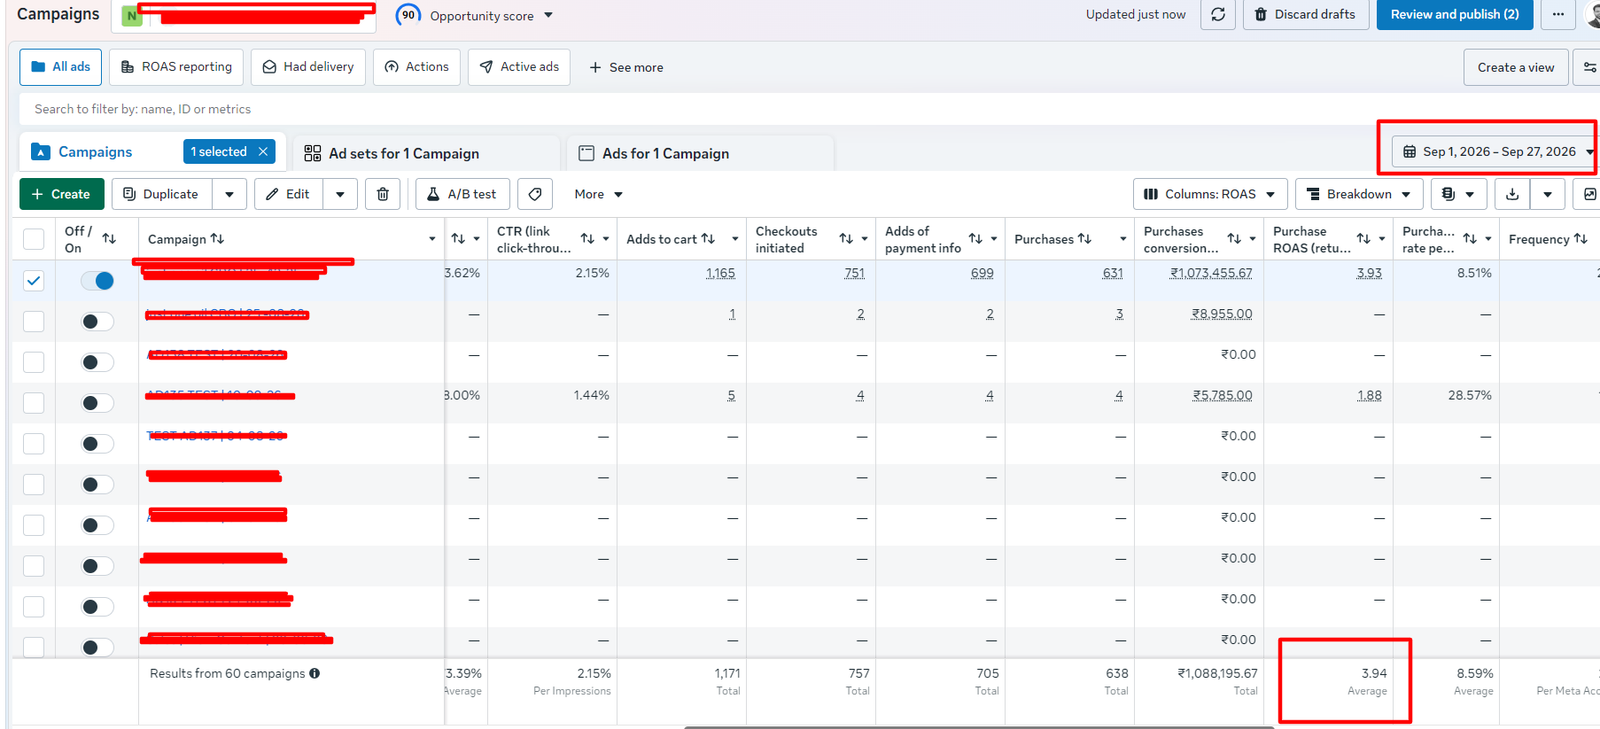Open the Purchases column options dropdown arrow
1600x729 pixels.
[x=1123, y=239]
